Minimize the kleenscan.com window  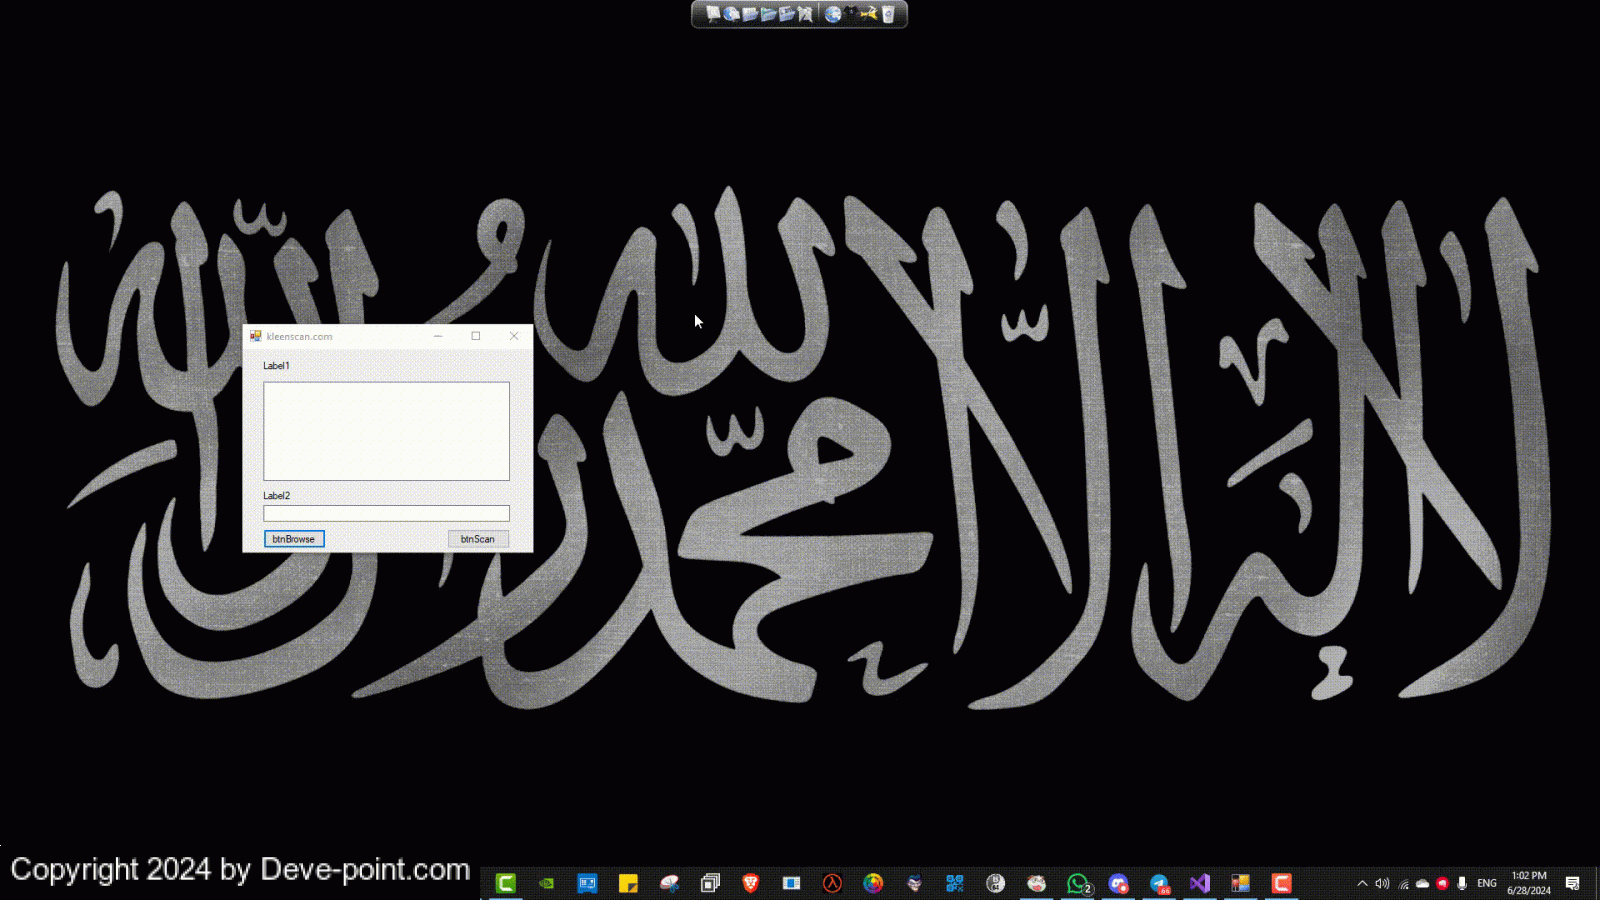[x=438, y=336]
